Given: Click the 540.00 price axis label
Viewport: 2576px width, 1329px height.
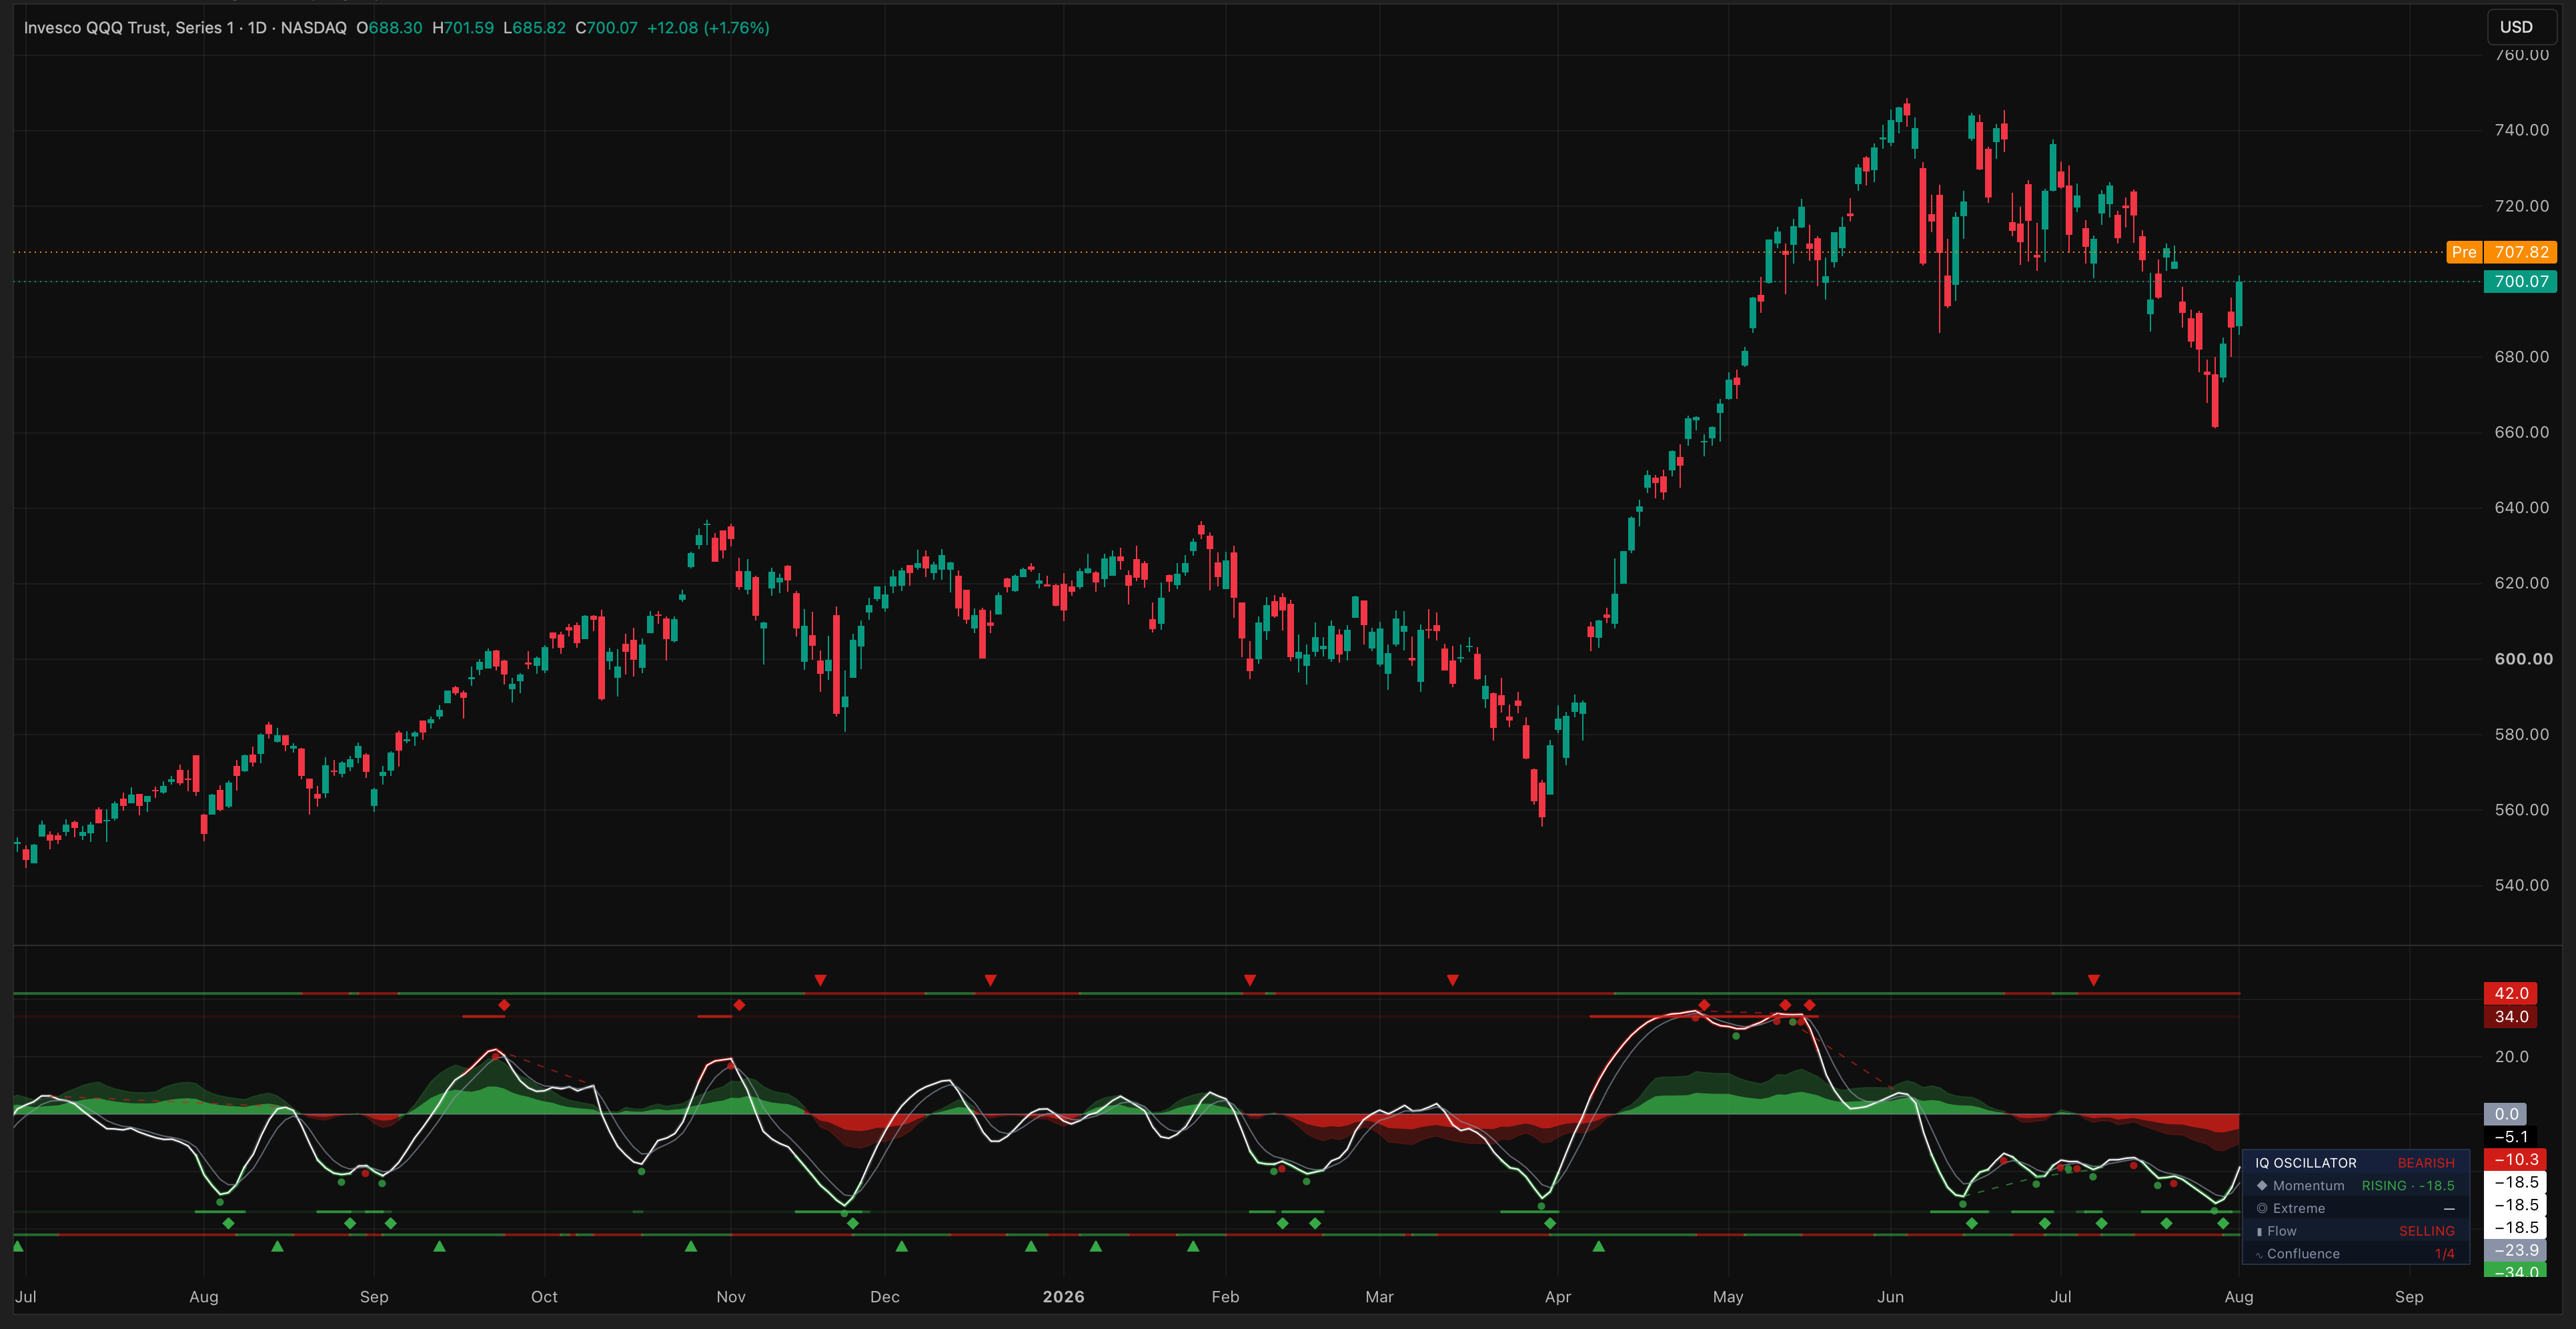Looking at the screenshot, I should coord(2521,885).
